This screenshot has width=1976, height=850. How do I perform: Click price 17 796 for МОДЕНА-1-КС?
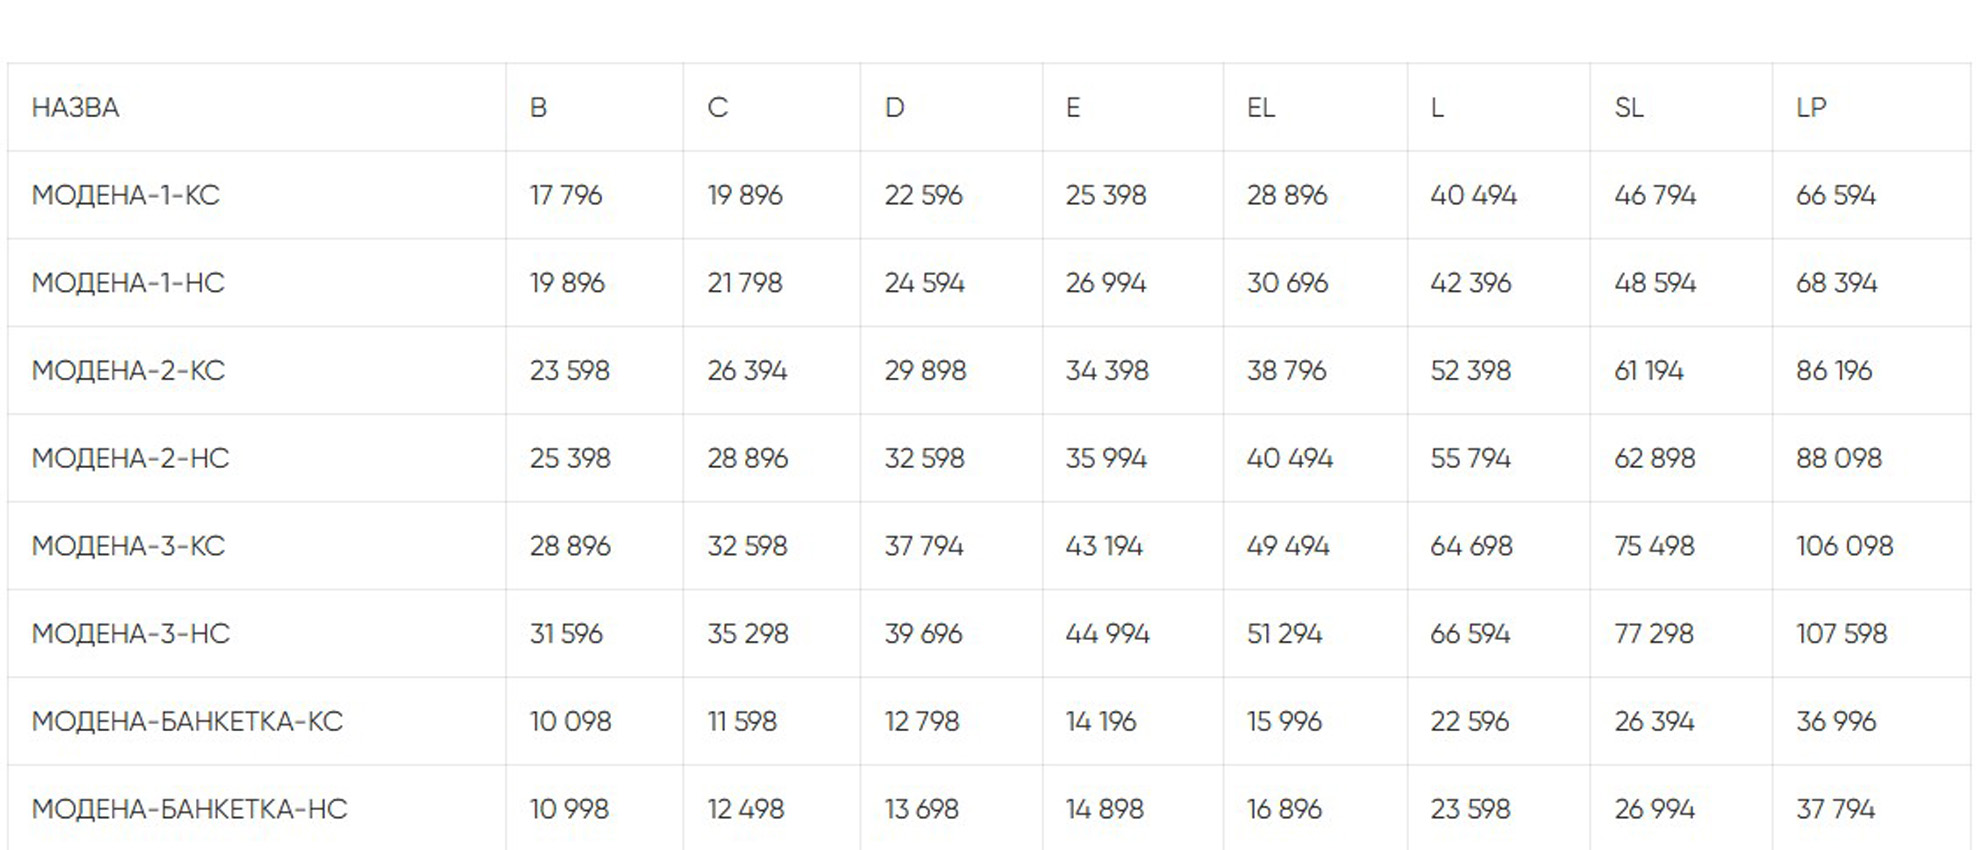click(x=566, y=195)
